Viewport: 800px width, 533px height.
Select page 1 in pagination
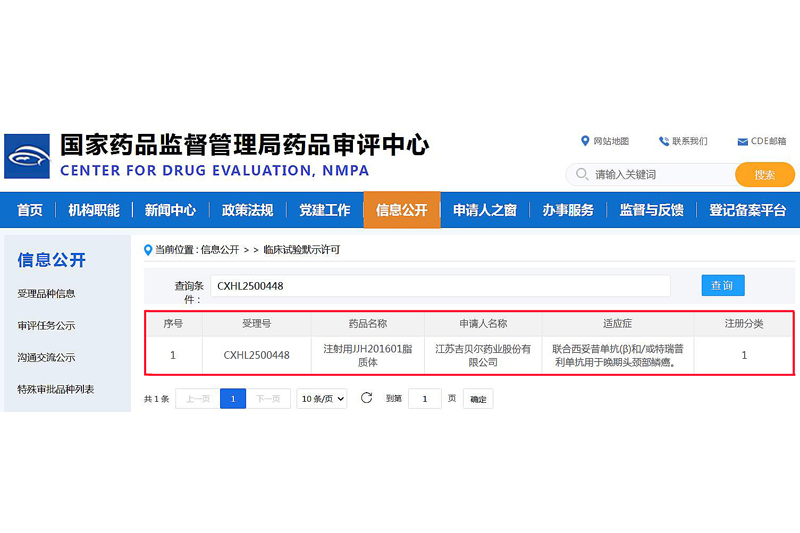[x=232, y=398]
